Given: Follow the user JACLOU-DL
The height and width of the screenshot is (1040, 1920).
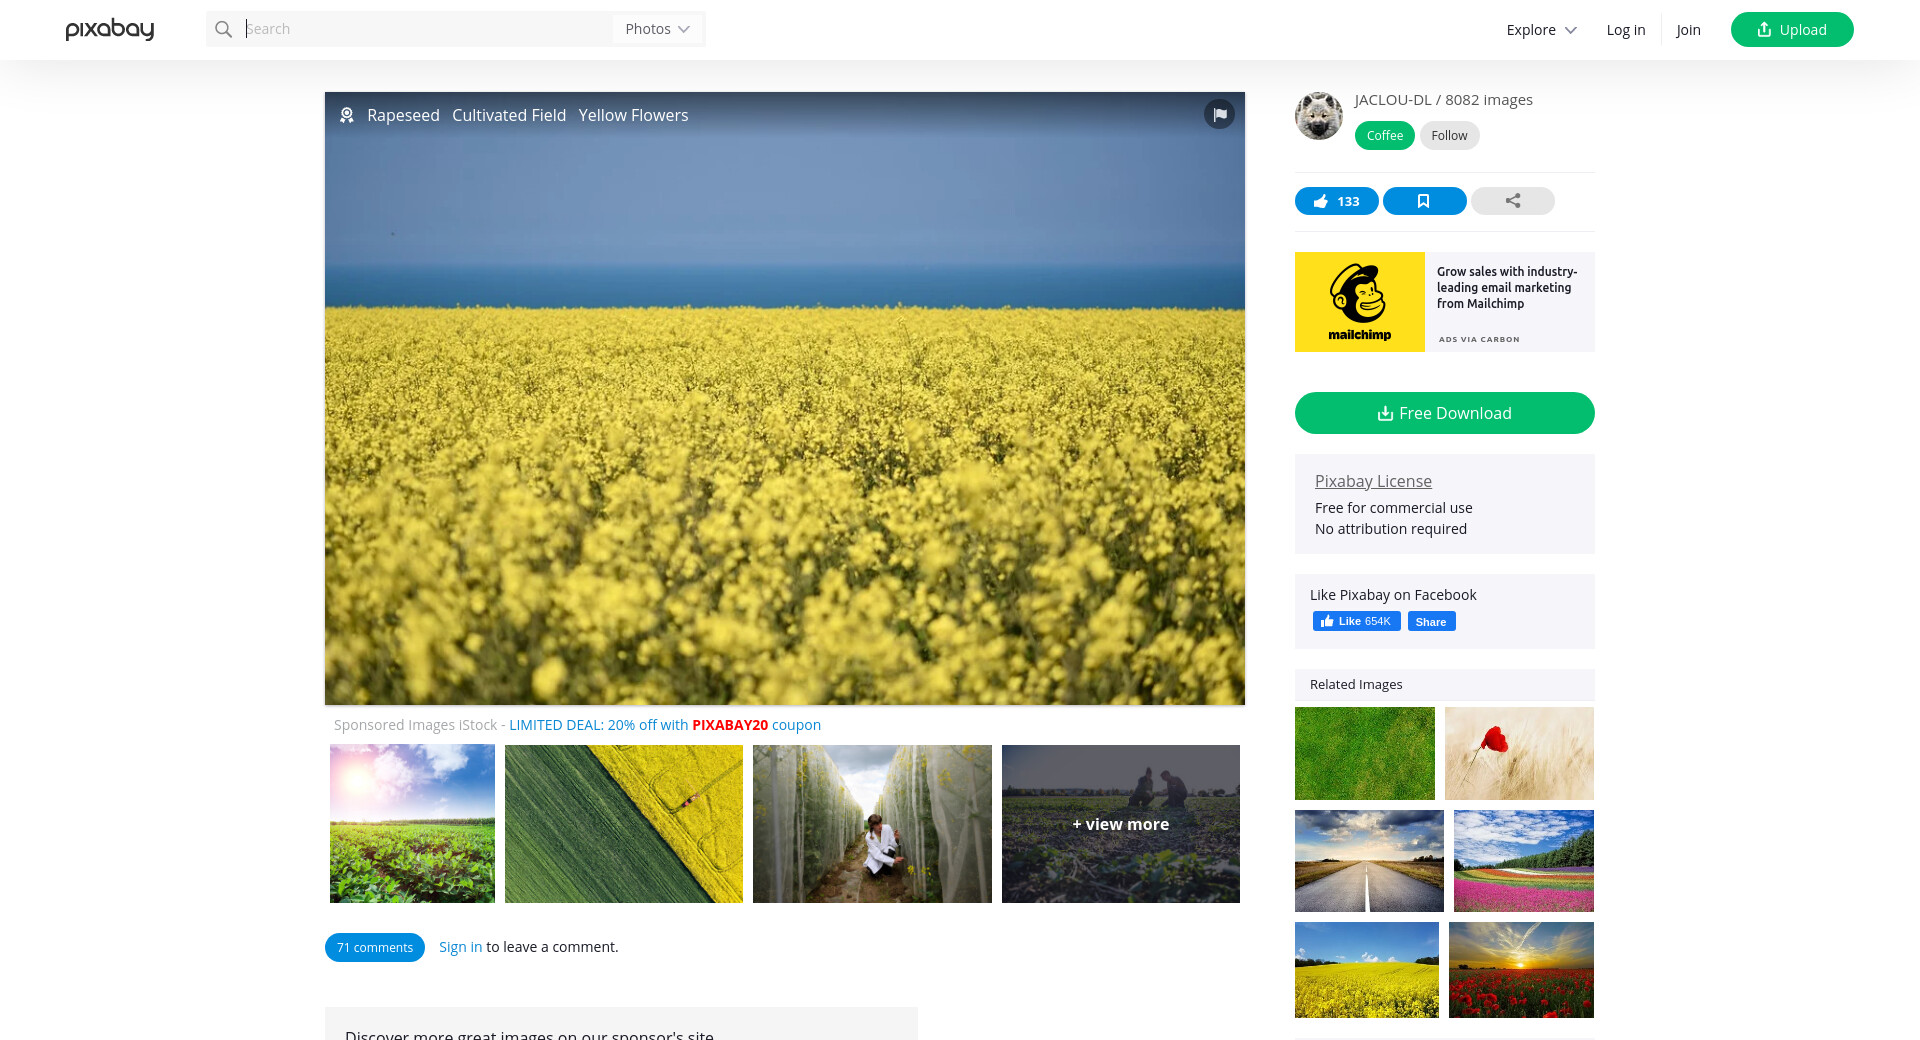Looking at the screenshot, I should [x=1449, y=135].
